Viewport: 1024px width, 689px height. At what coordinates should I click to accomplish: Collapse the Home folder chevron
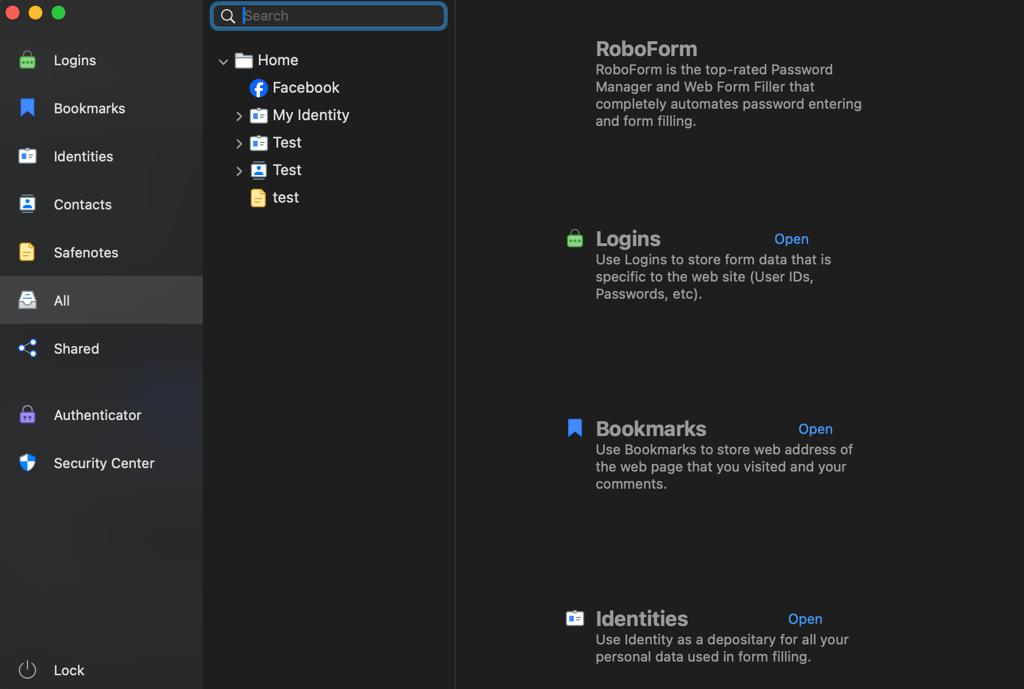pyautogui.click(x=223, y=61)
